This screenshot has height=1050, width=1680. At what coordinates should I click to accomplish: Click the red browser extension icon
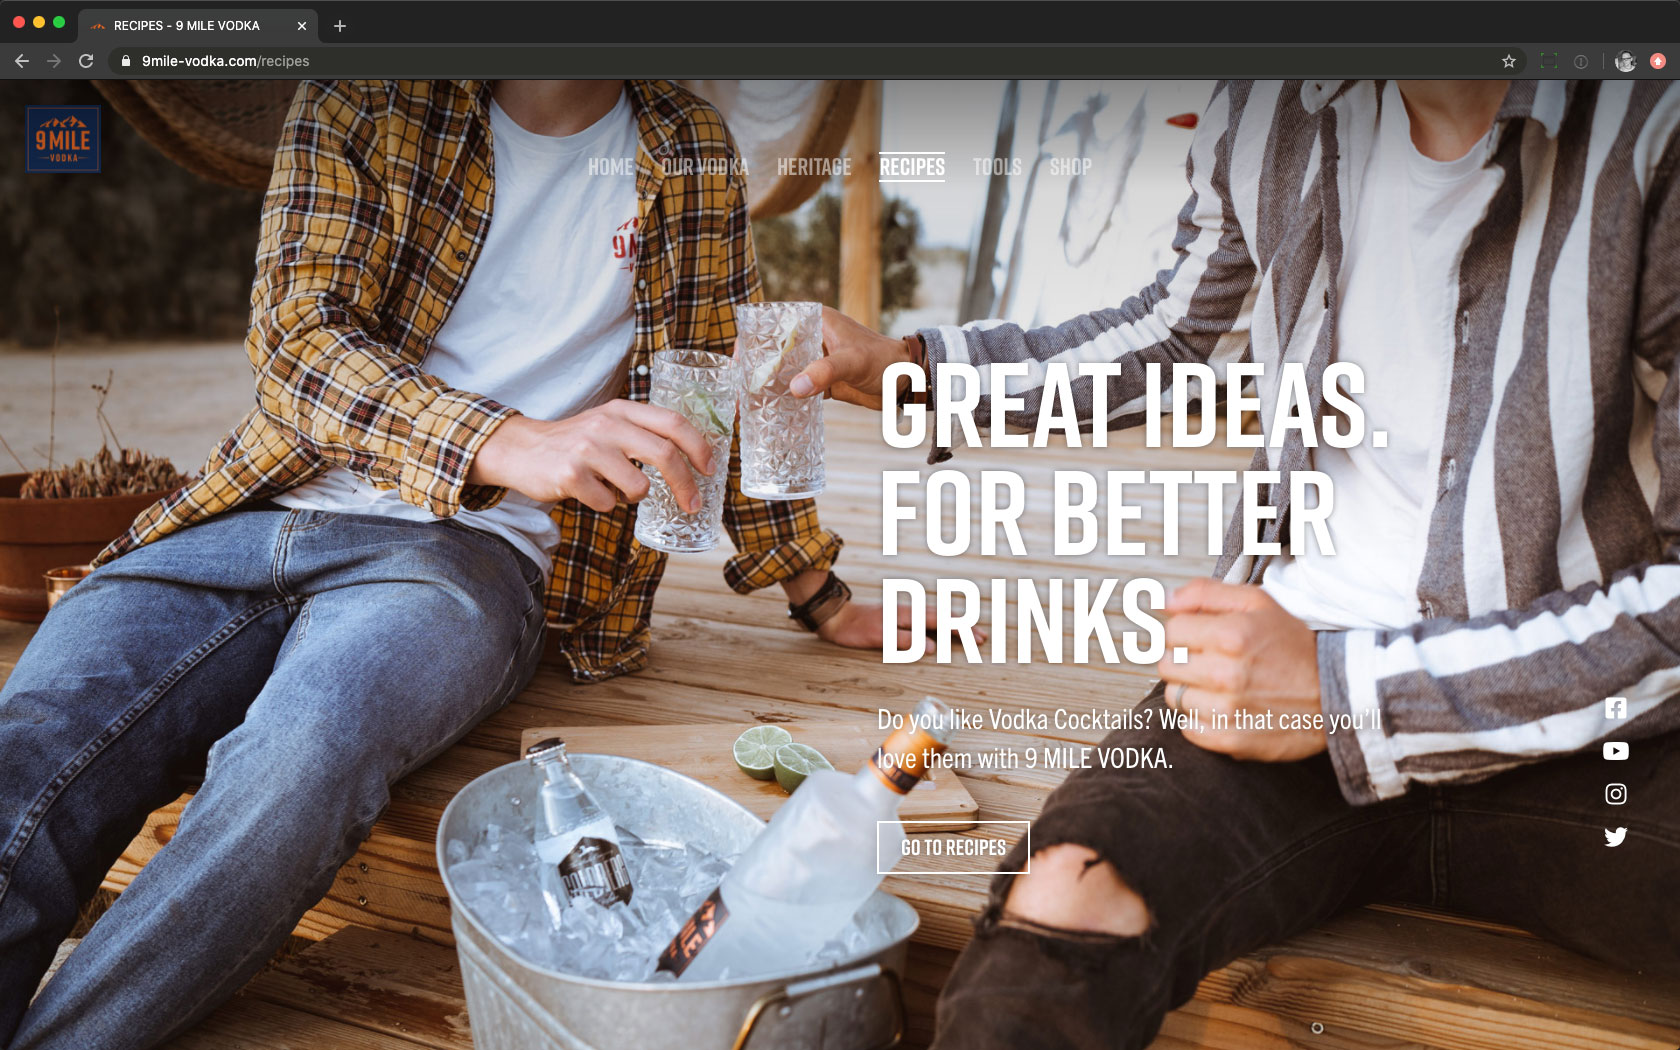[x=1657, y=61]
